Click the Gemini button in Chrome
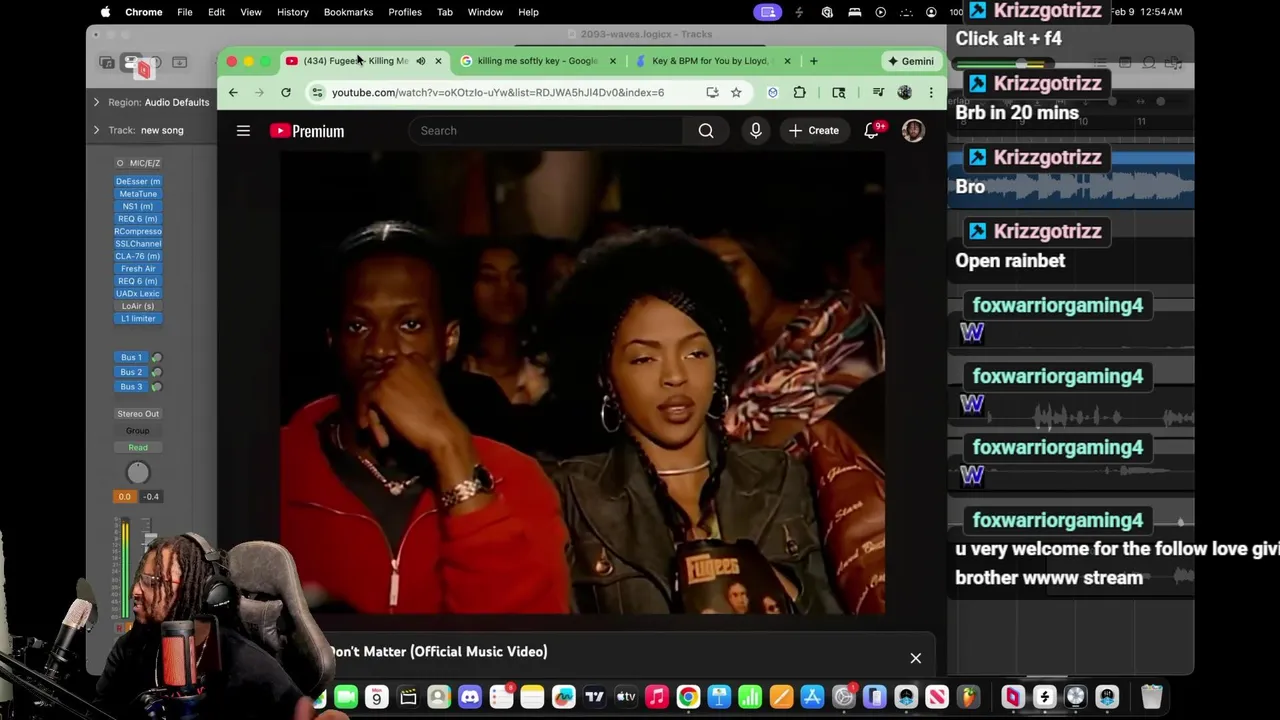This screenshot has width=1280, height=720. (910, 61)
